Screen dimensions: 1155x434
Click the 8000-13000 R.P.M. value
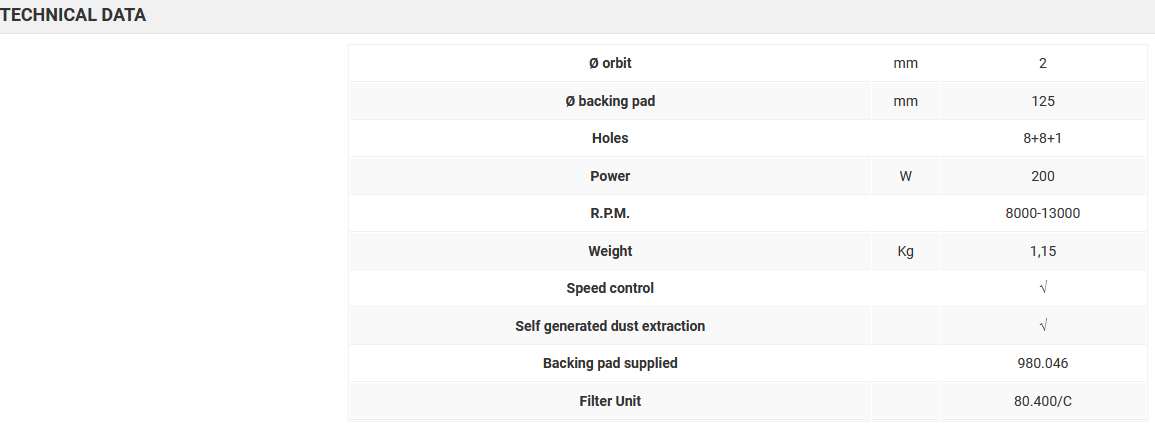1043,213
